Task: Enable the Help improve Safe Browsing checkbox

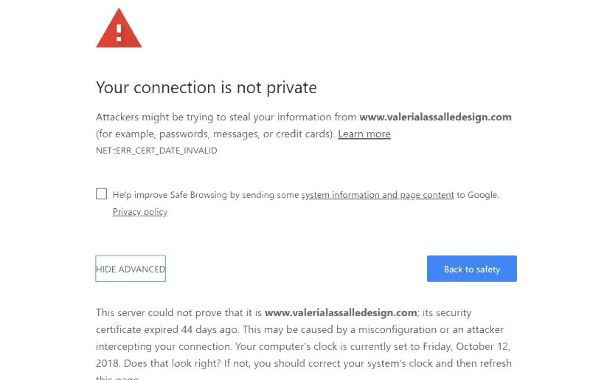Action: [x=101, y=194]
